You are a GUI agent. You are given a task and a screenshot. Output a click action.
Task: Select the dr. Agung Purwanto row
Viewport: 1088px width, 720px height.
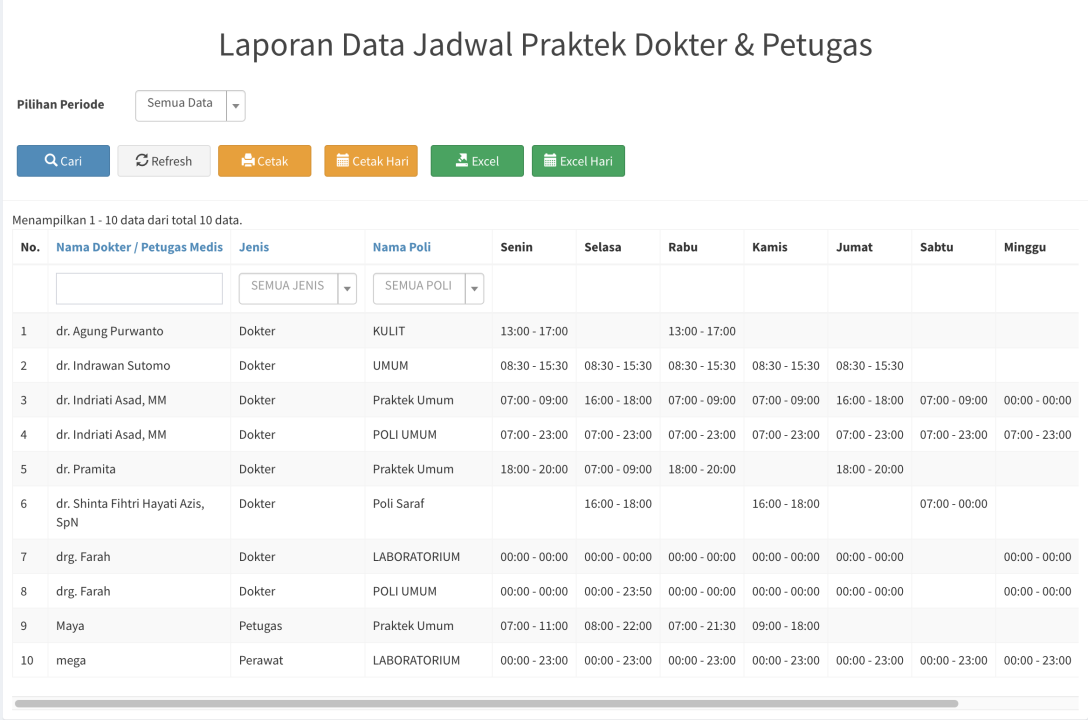[110, 331]
